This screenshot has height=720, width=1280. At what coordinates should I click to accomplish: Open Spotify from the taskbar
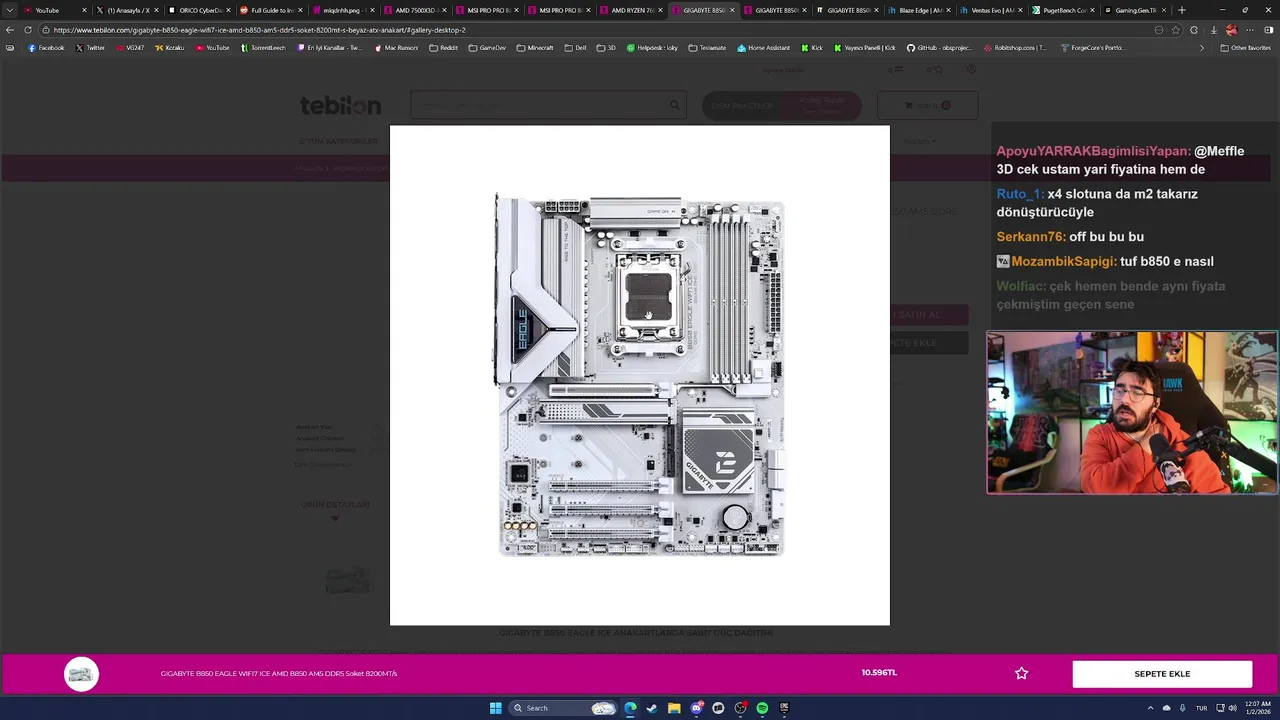click(x=762, y=708)
